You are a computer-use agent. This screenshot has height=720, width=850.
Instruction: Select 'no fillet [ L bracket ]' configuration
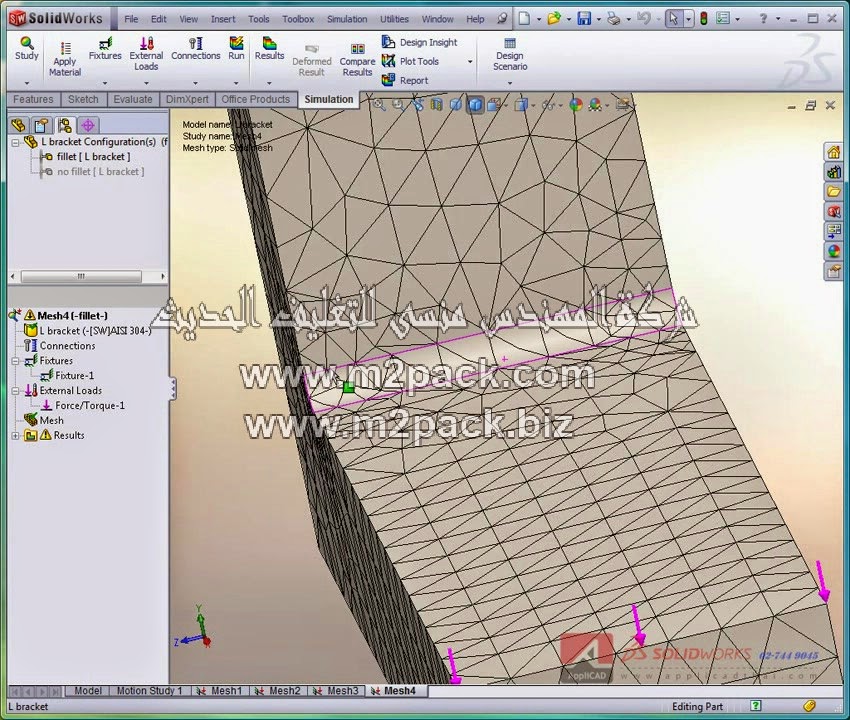pos(93,171)
